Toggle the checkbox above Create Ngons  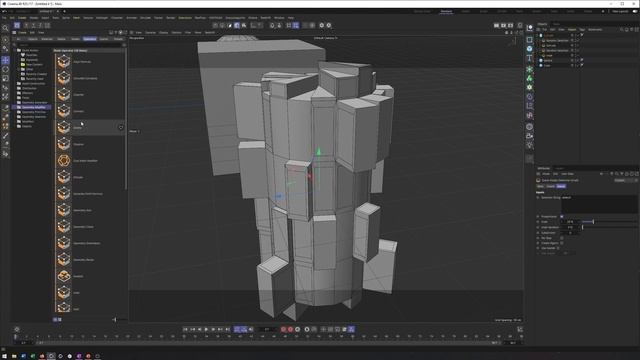click(x=562, y=238)
